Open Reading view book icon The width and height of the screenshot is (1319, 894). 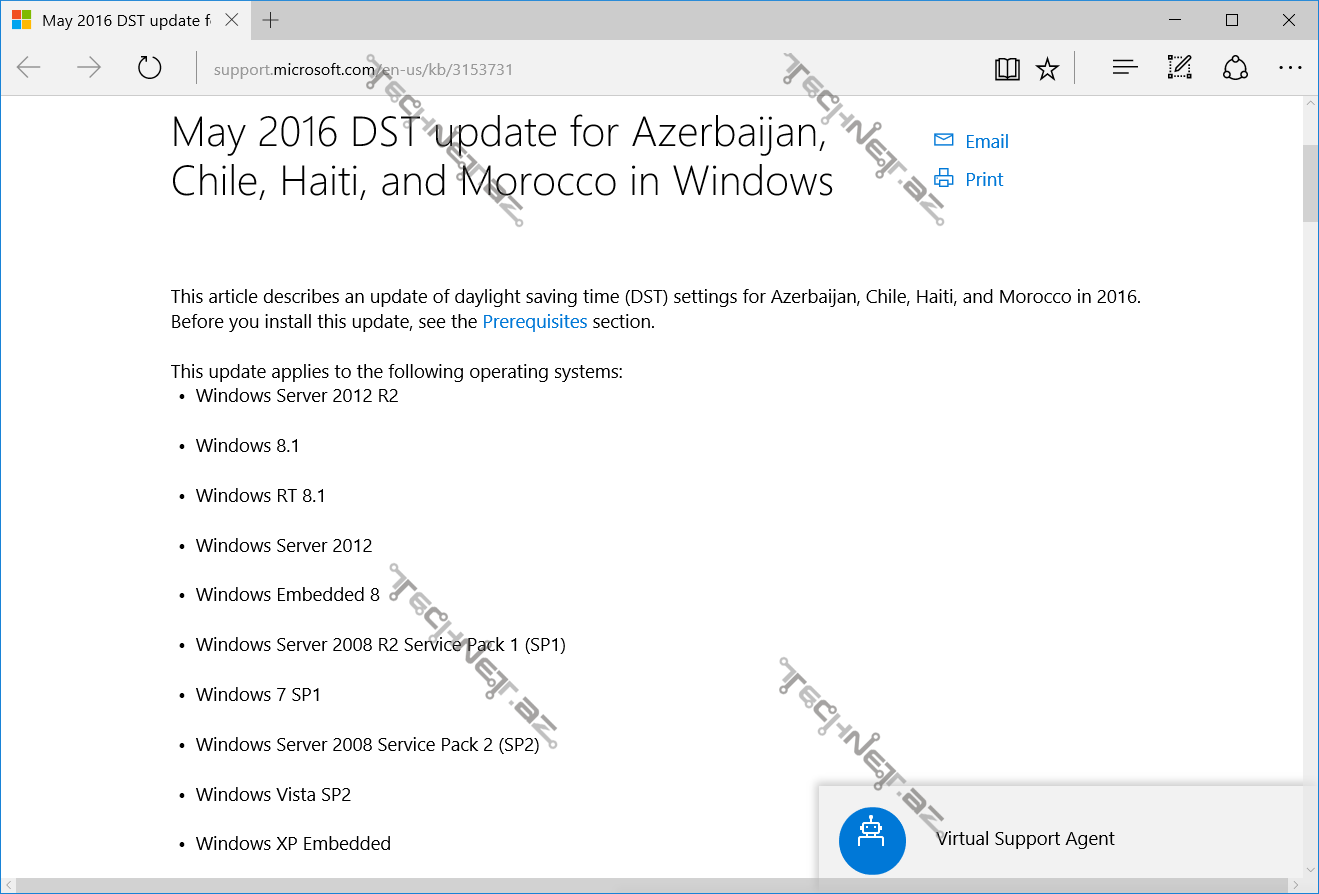[x=1007, y=68]
